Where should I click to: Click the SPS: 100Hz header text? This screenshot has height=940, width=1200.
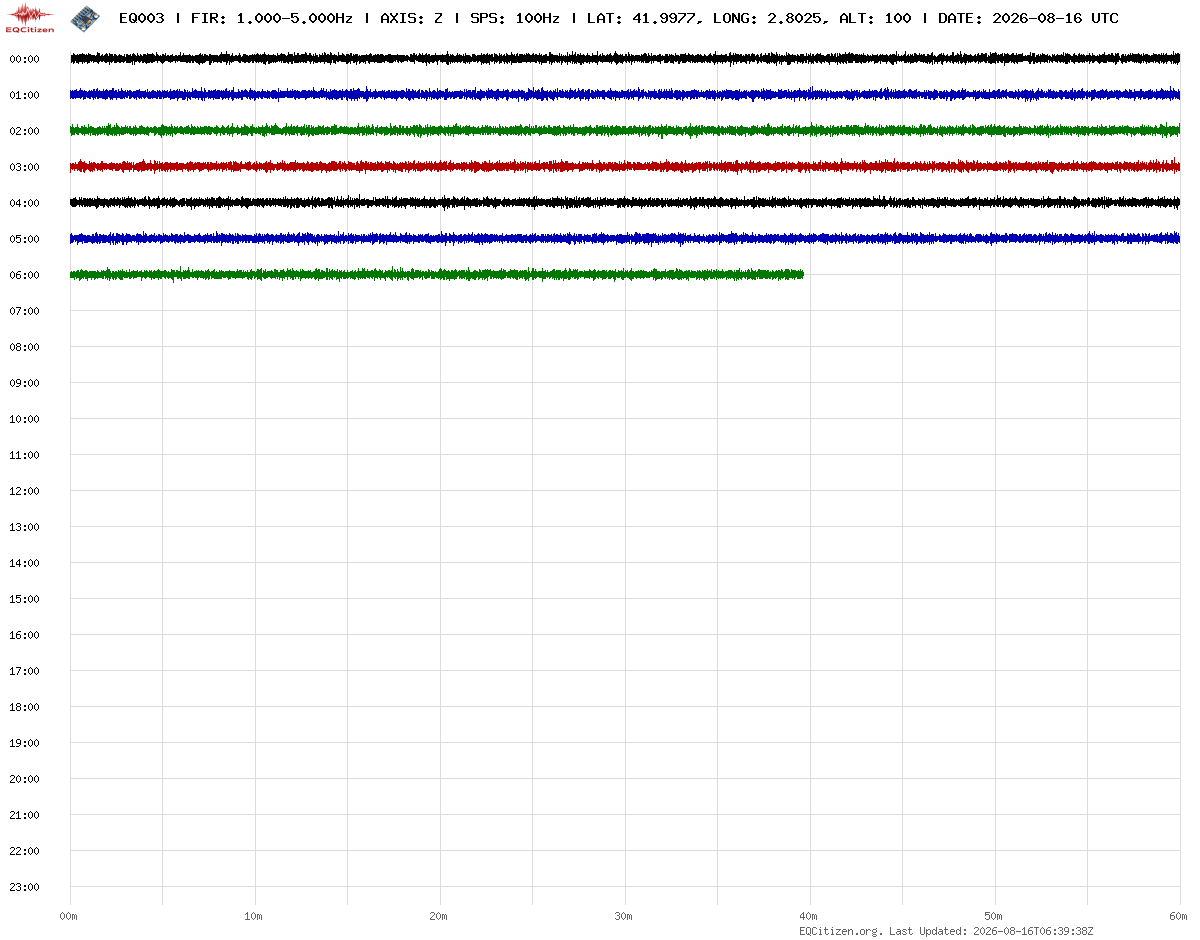(x=515, y=19)
